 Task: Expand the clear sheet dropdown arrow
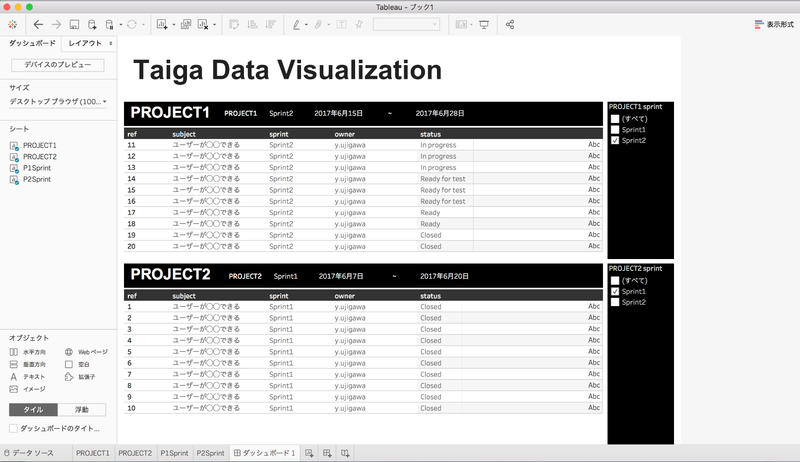point(214,24)
